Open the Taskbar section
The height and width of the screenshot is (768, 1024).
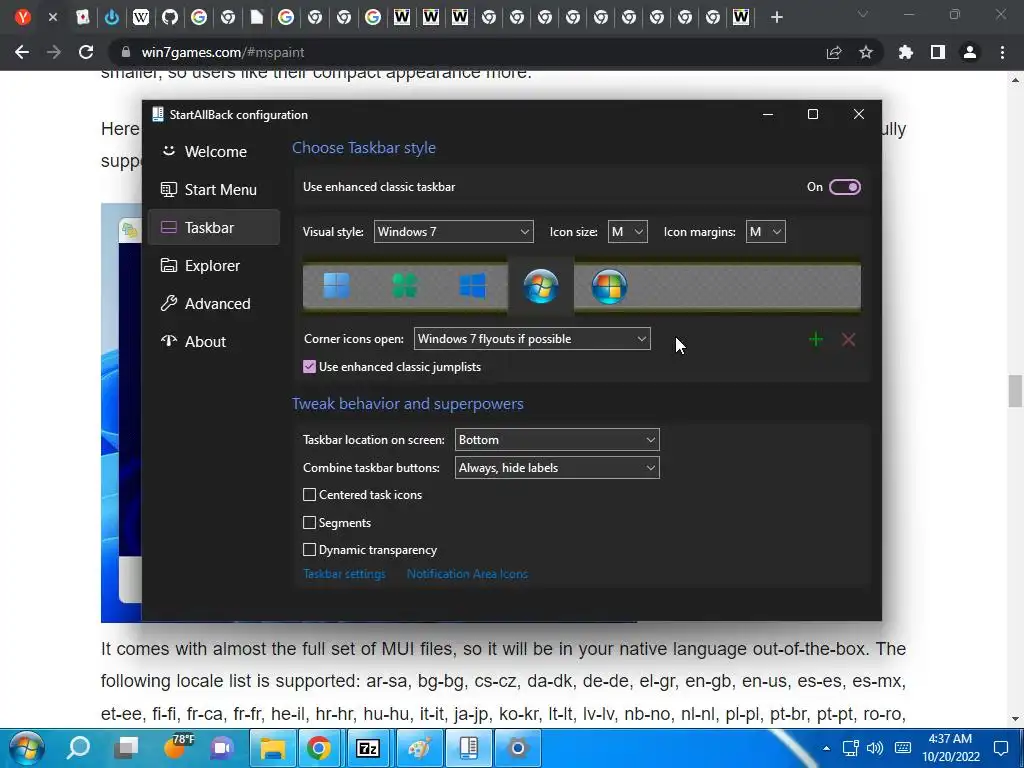pyautogui.click(x=214, y=227)
